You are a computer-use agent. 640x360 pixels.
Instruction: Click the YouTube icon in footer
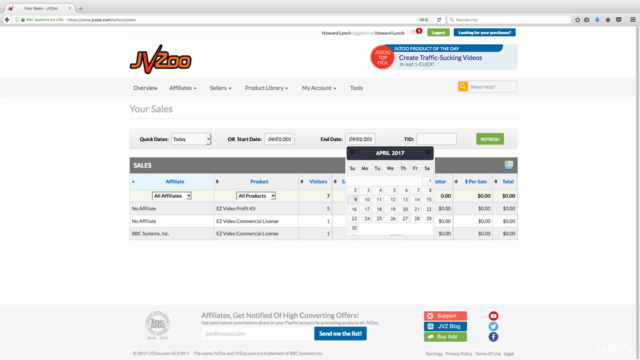point(493,316)
